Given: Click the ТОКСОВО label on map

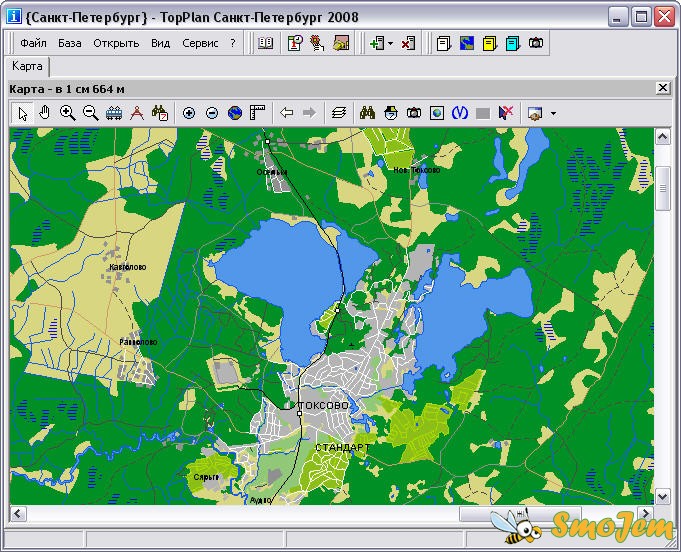Looking at the screenshot, I should (324, 405).
